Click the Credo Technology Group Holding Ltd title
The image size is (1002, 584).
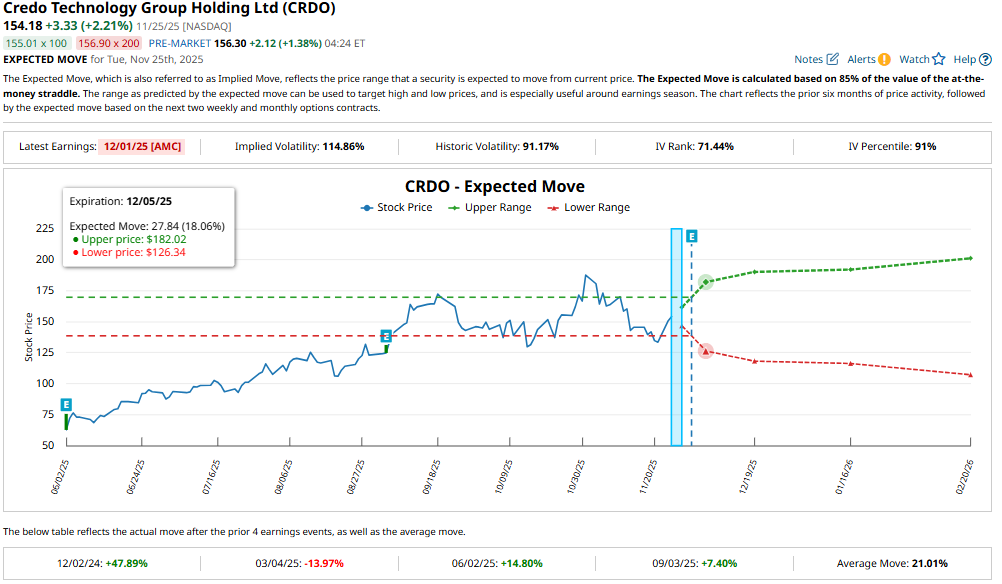(170, 8)
